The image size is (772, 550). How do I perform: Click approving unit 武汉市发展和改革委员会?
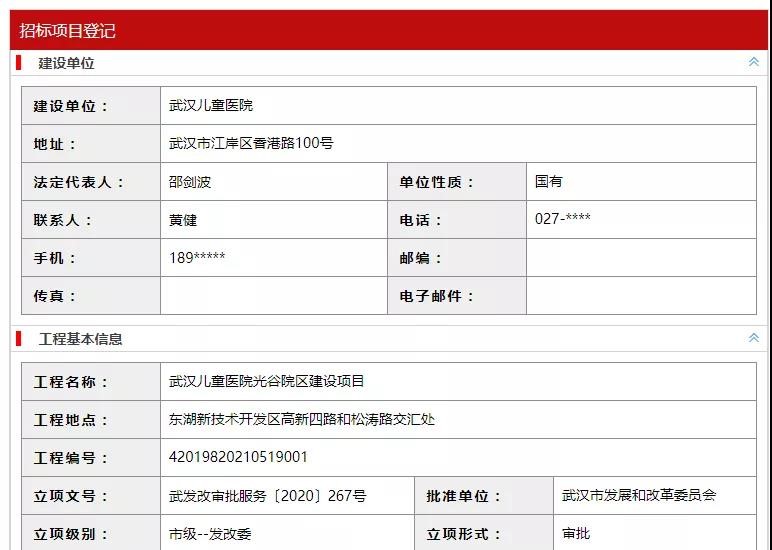click(639, 495)
